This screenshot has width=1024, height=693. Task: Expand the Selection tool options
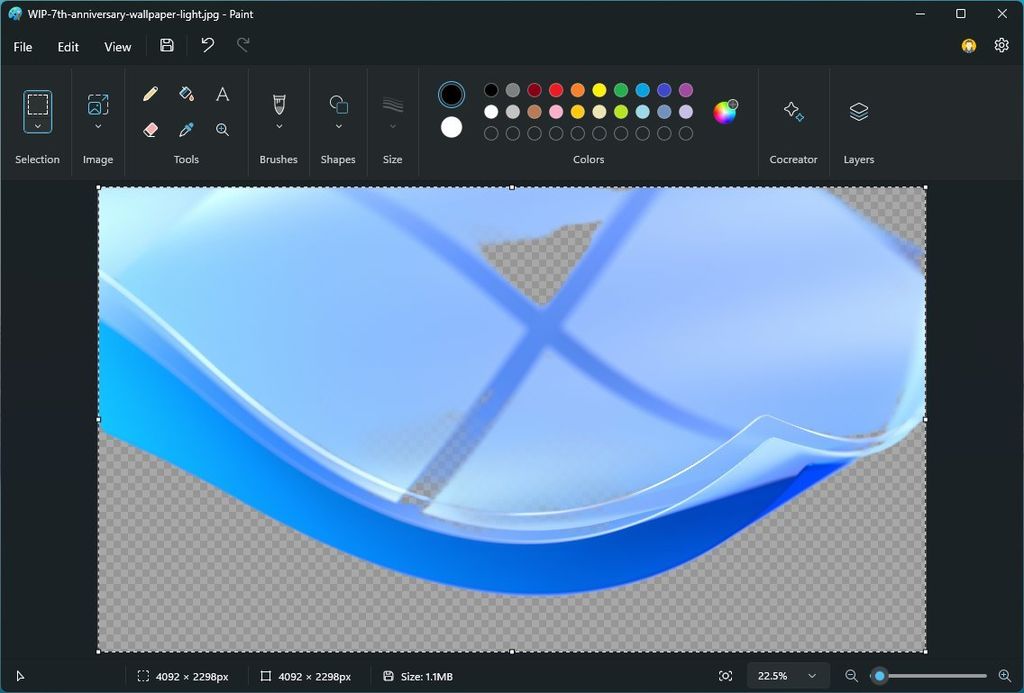[37, 128]
